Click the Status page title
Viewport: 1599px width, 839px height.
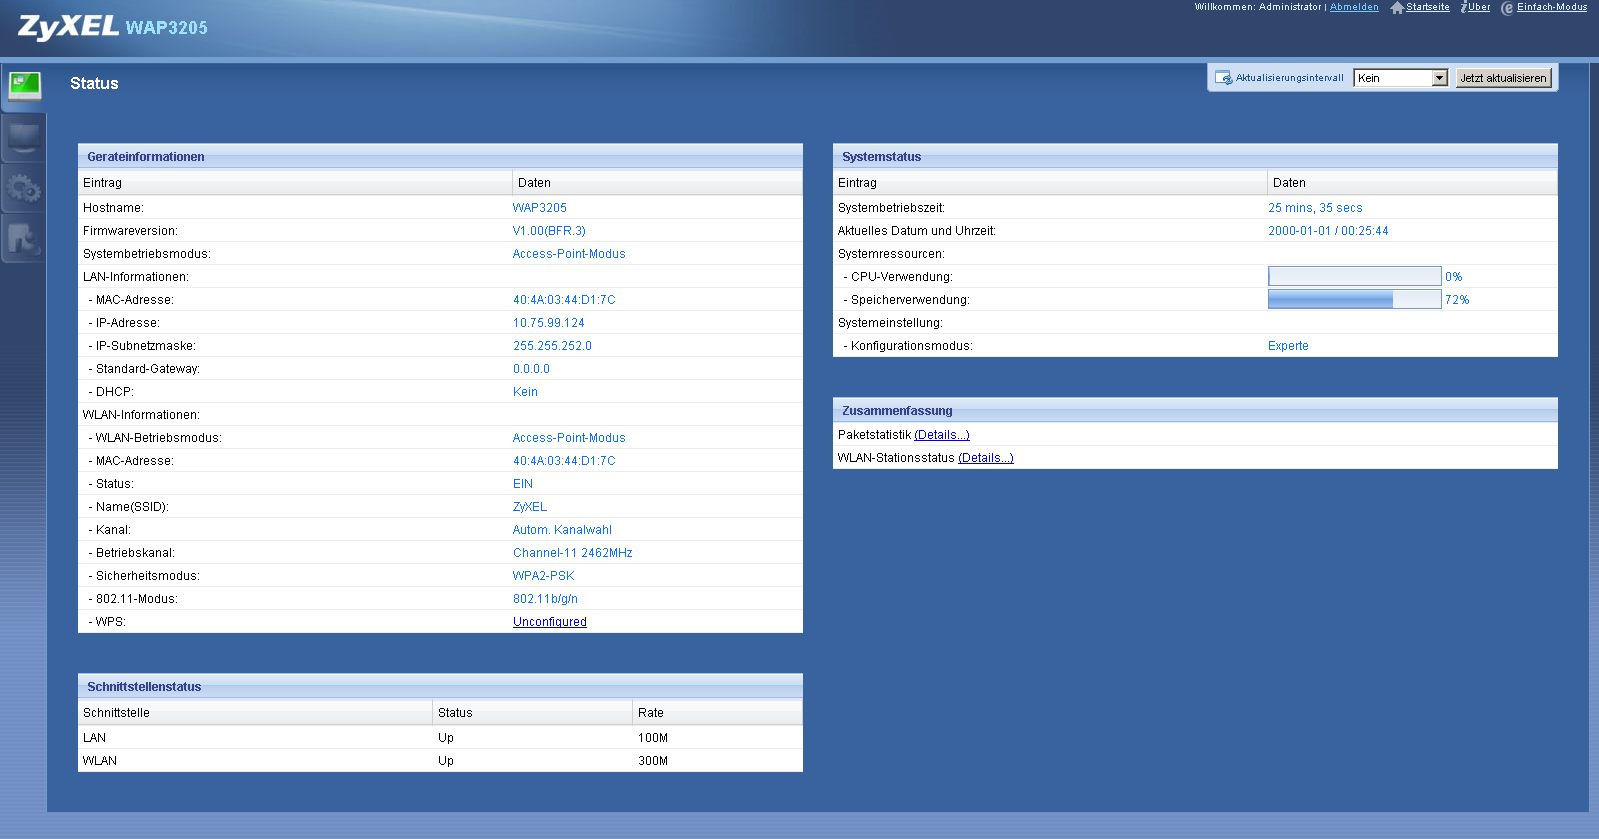click(x=94, y=83)
